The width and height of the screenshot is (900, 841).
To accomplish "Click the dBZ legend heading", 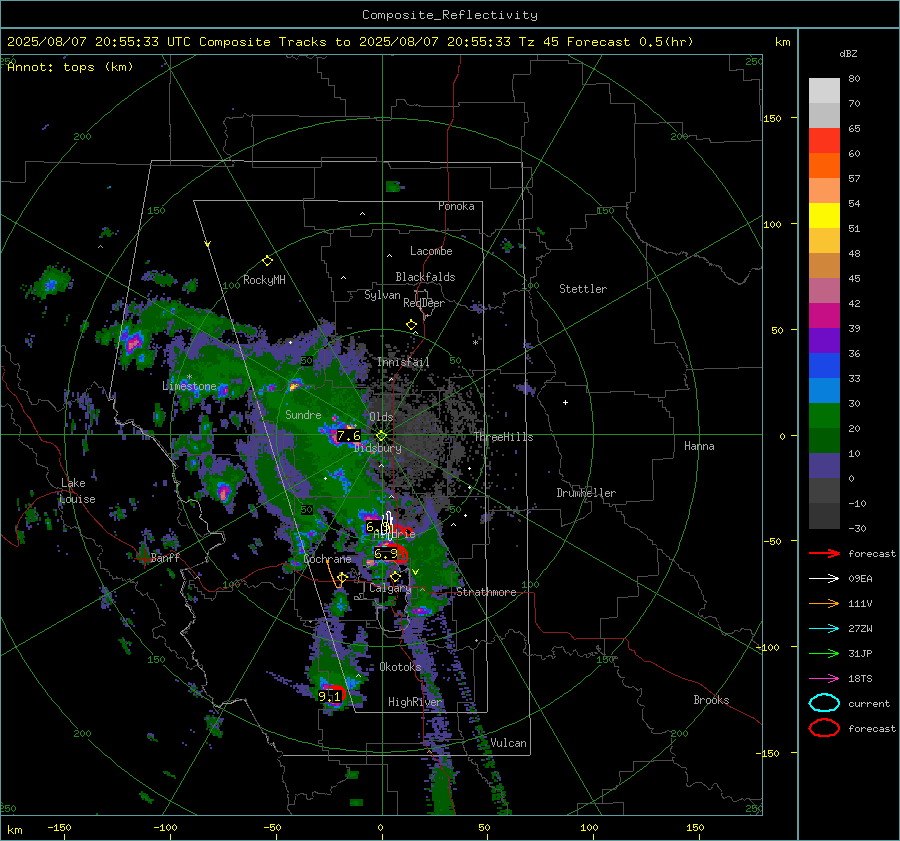I will (848, 53).
